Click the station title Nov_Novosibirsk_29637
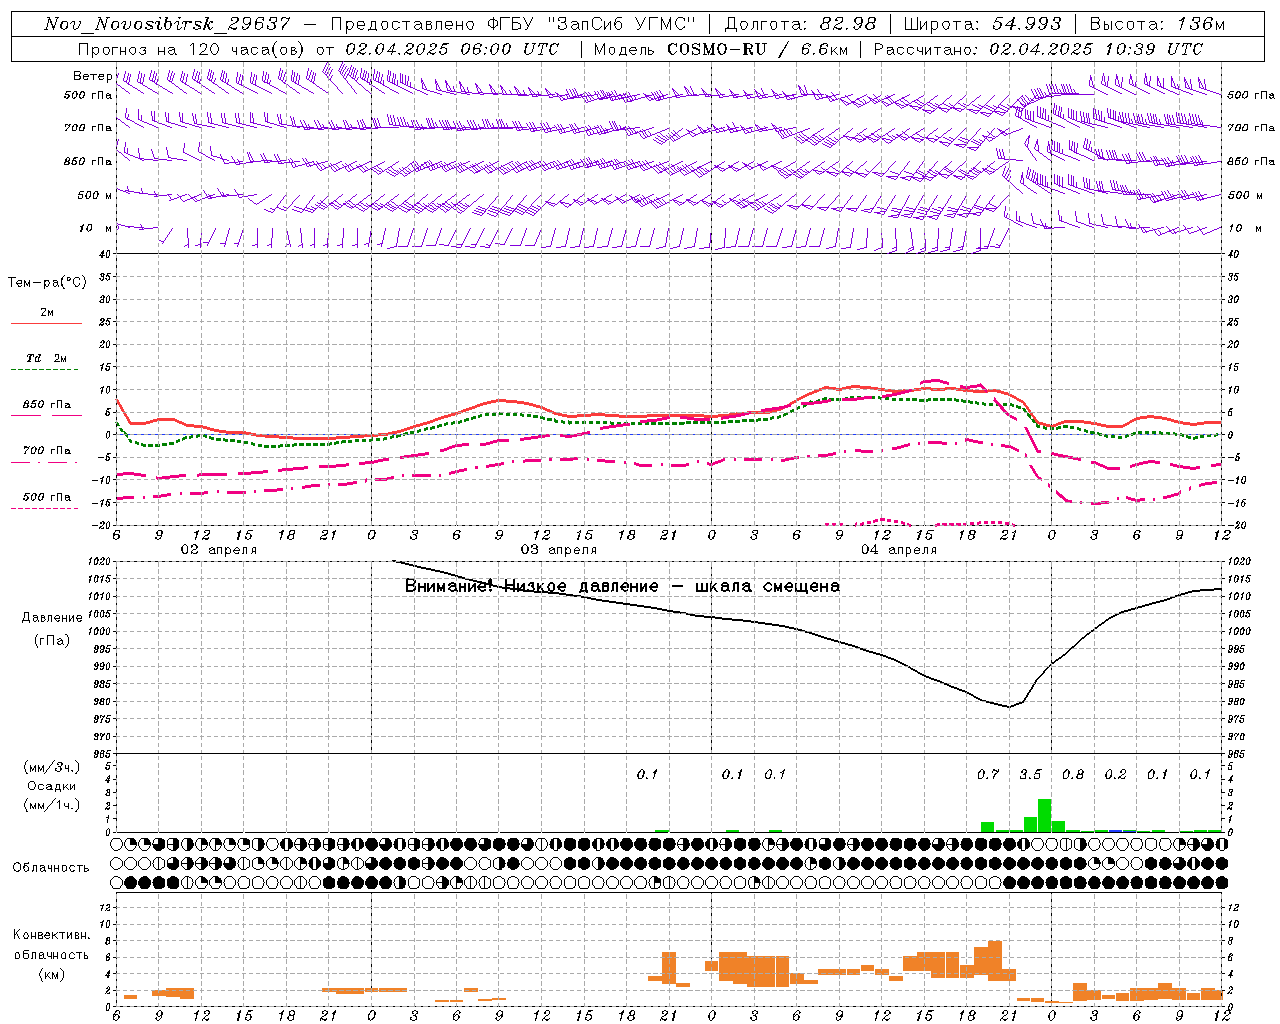The height and width of the screenshot is (1024, 1280). (167, 24)
